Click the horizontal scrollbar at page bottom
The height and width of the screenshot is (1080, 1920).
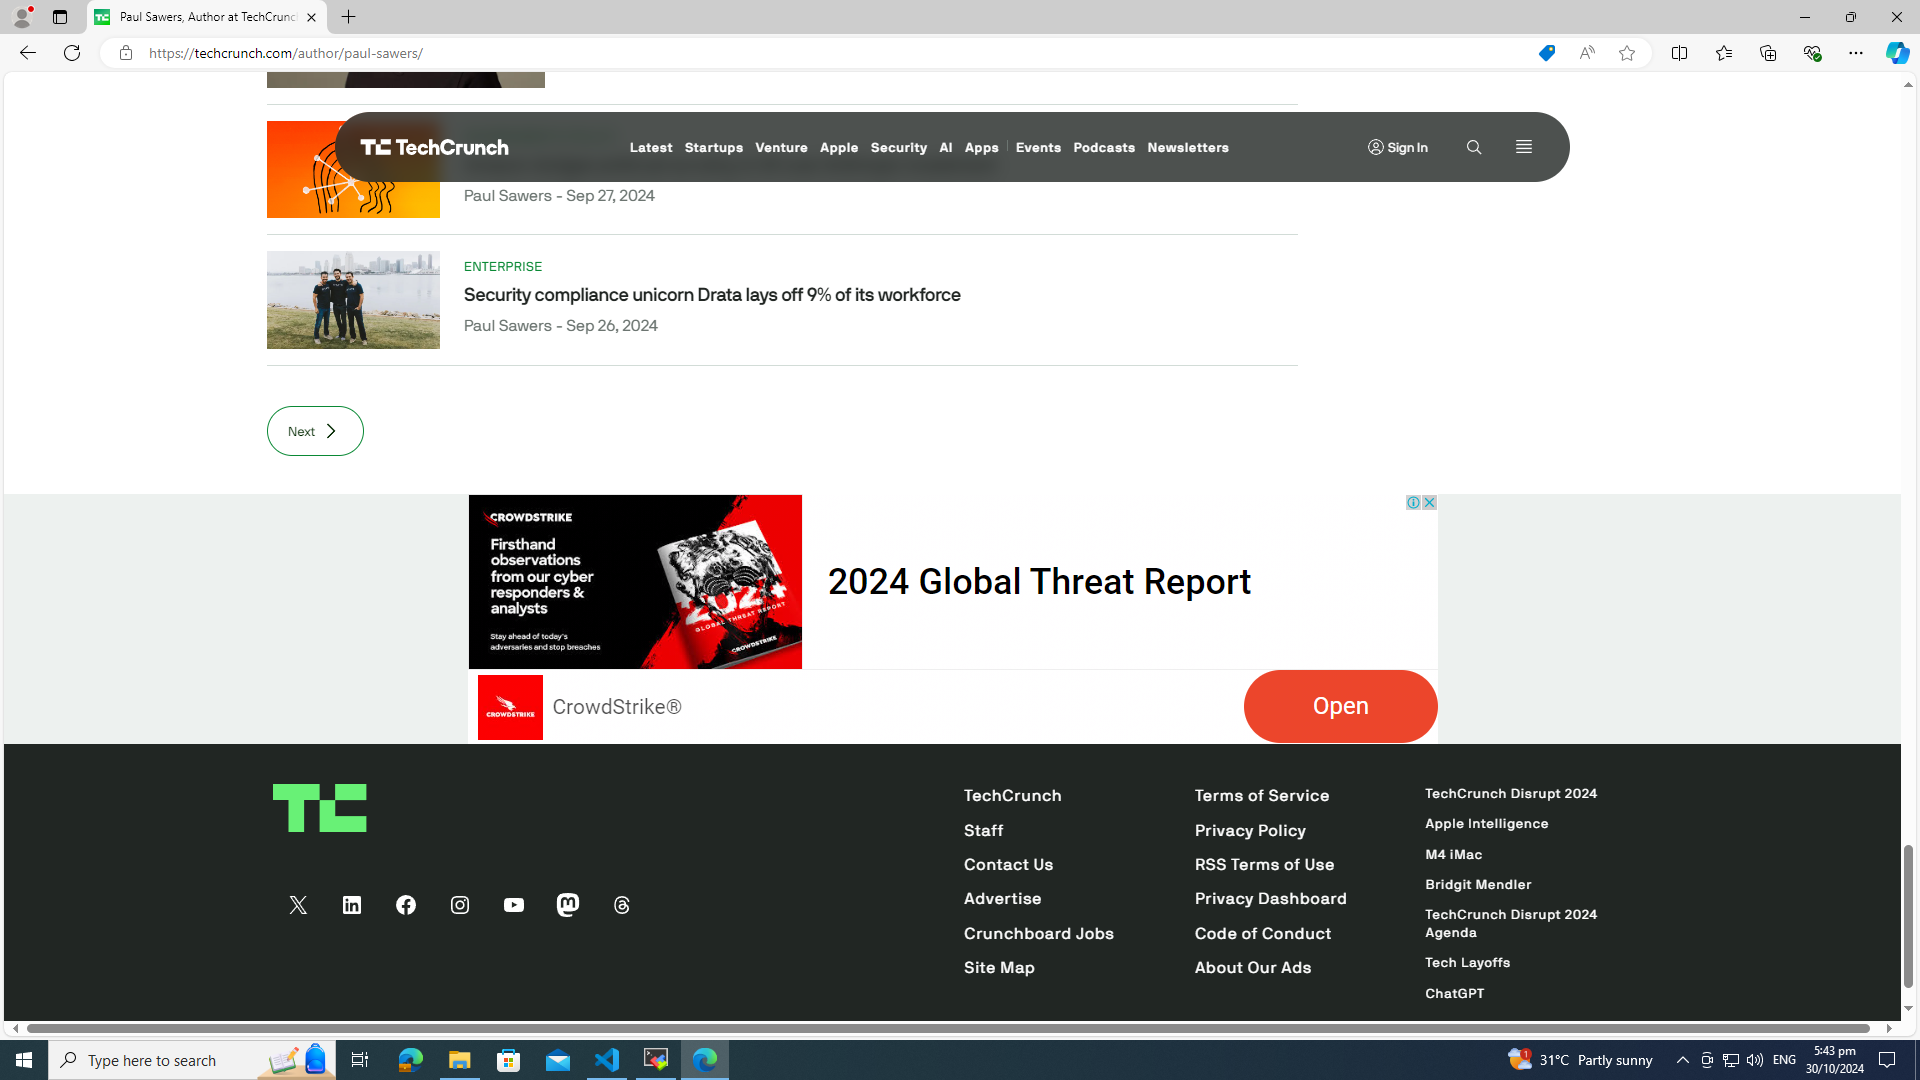pos(947,1028)
